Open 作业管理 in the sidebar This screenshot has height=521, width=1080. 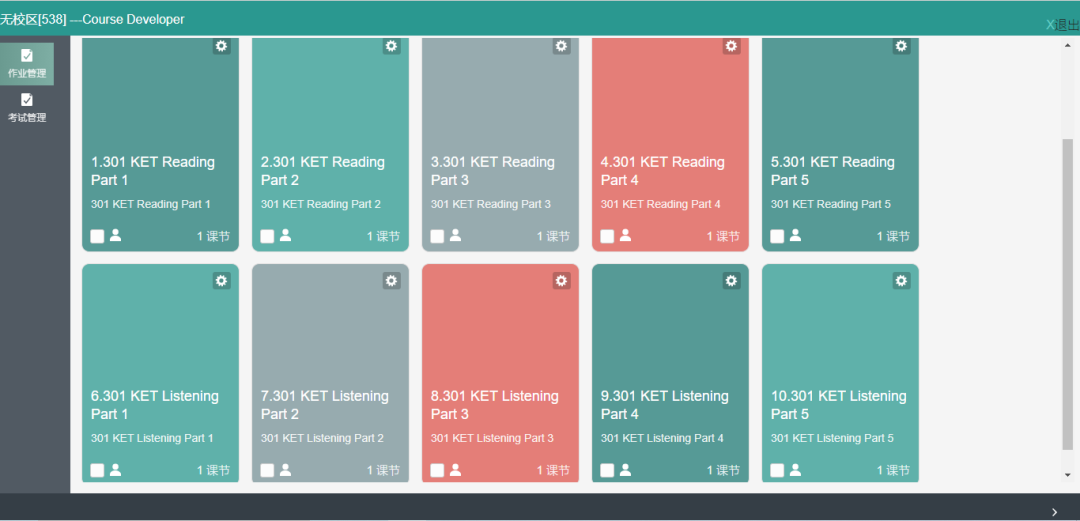coord(27,64)
